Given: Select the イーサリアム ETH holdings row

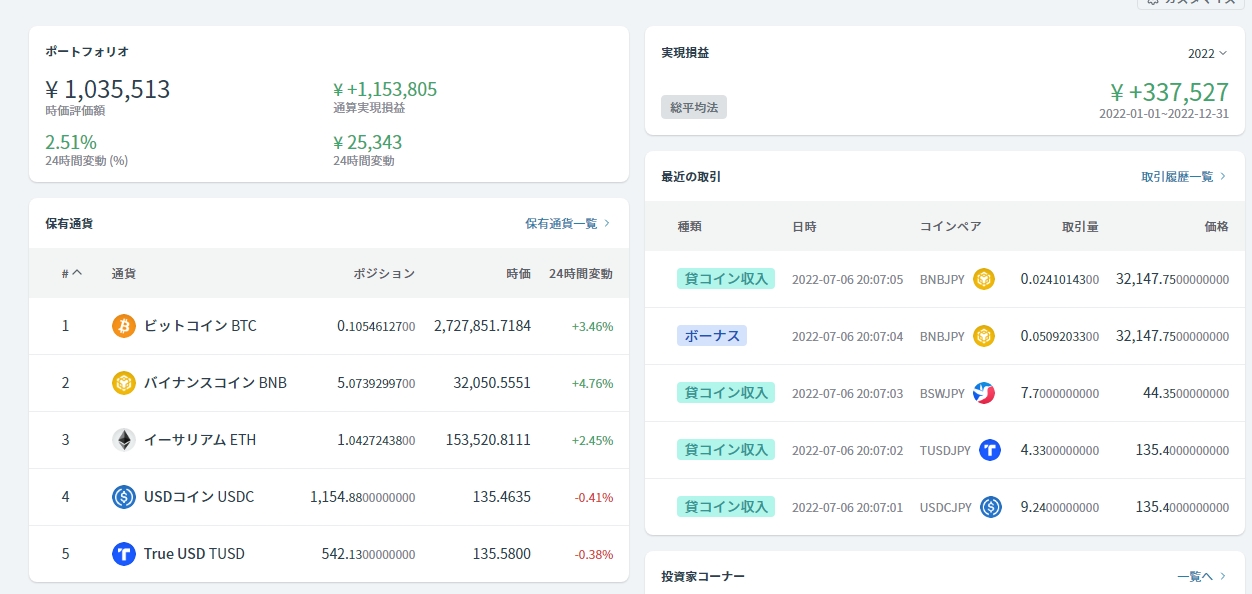Looking at the screenshot, I should click(x=328, y=440).
